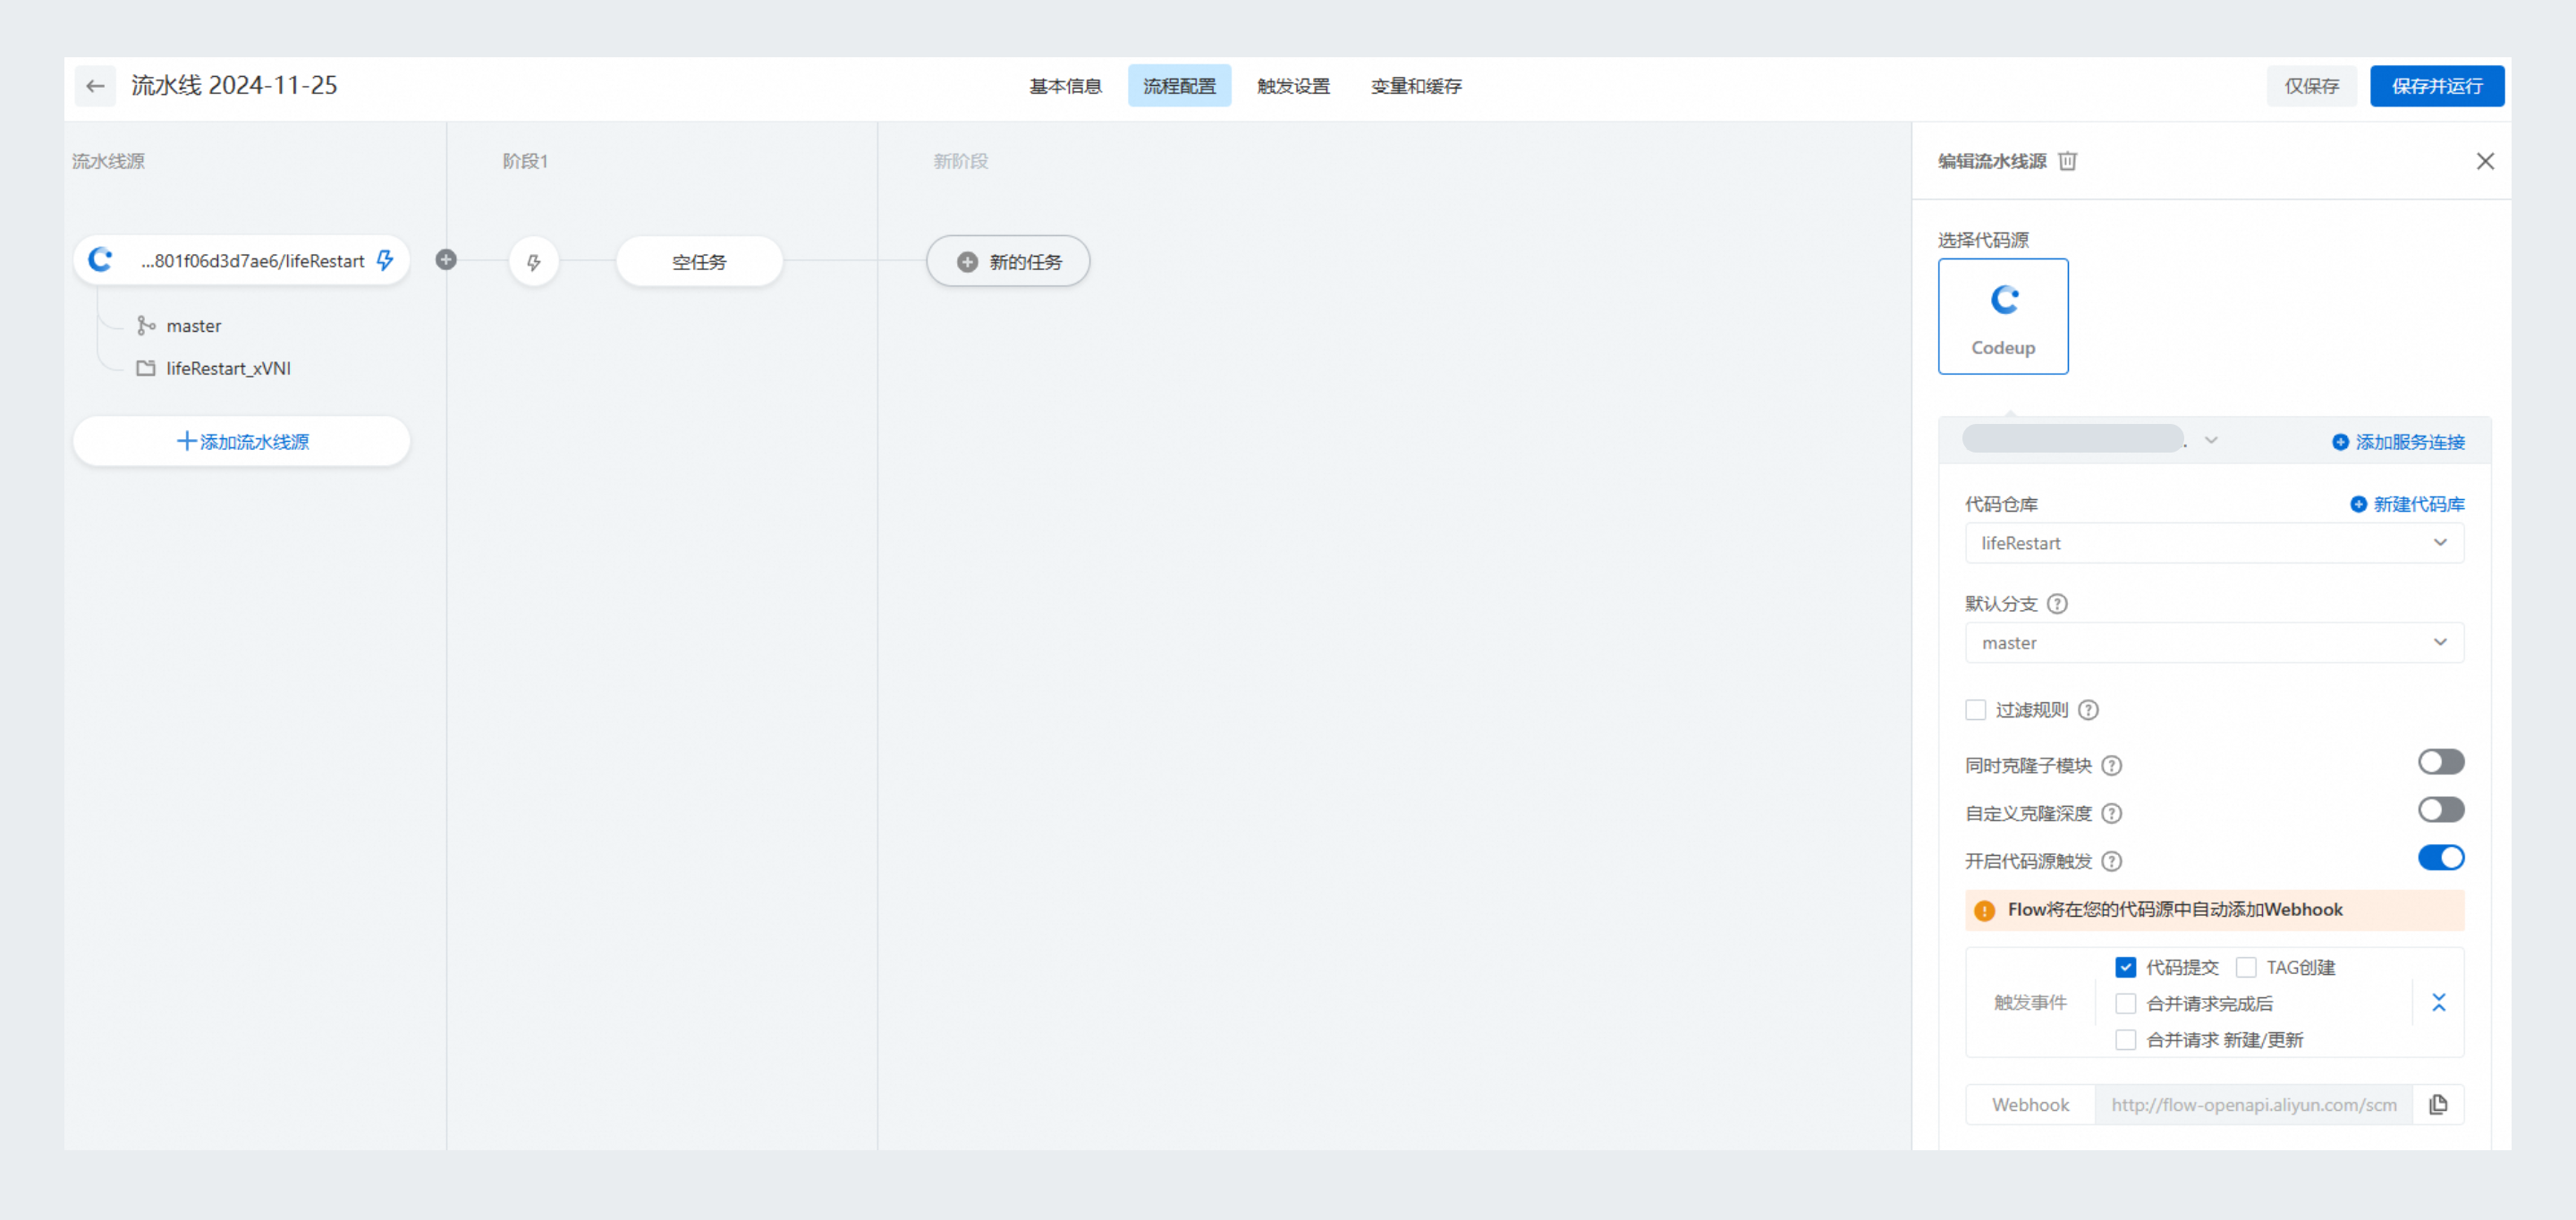Click the master branch icon in source tree
Viewport: 2576px width, 1220px height.
[146, 326]
